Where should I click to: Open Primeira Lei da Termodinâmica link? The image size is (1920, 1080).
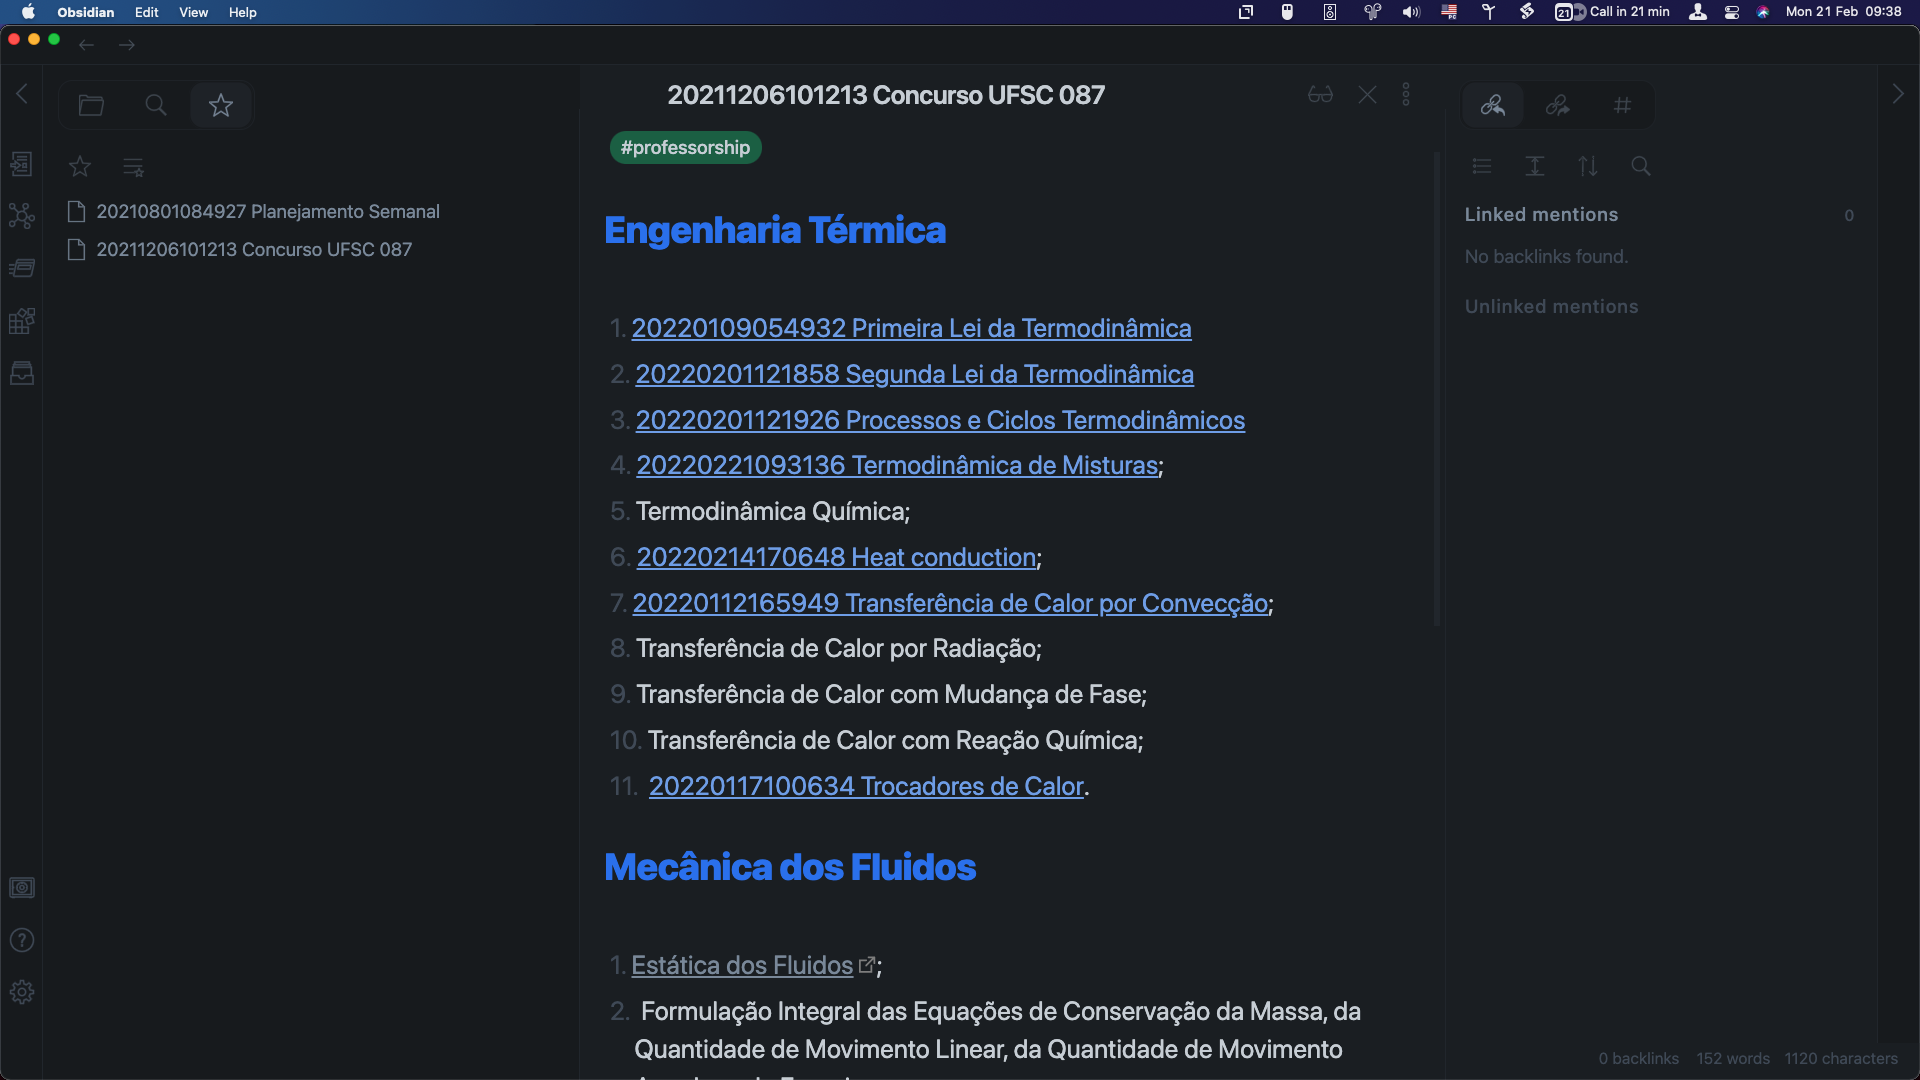point(911,328)
